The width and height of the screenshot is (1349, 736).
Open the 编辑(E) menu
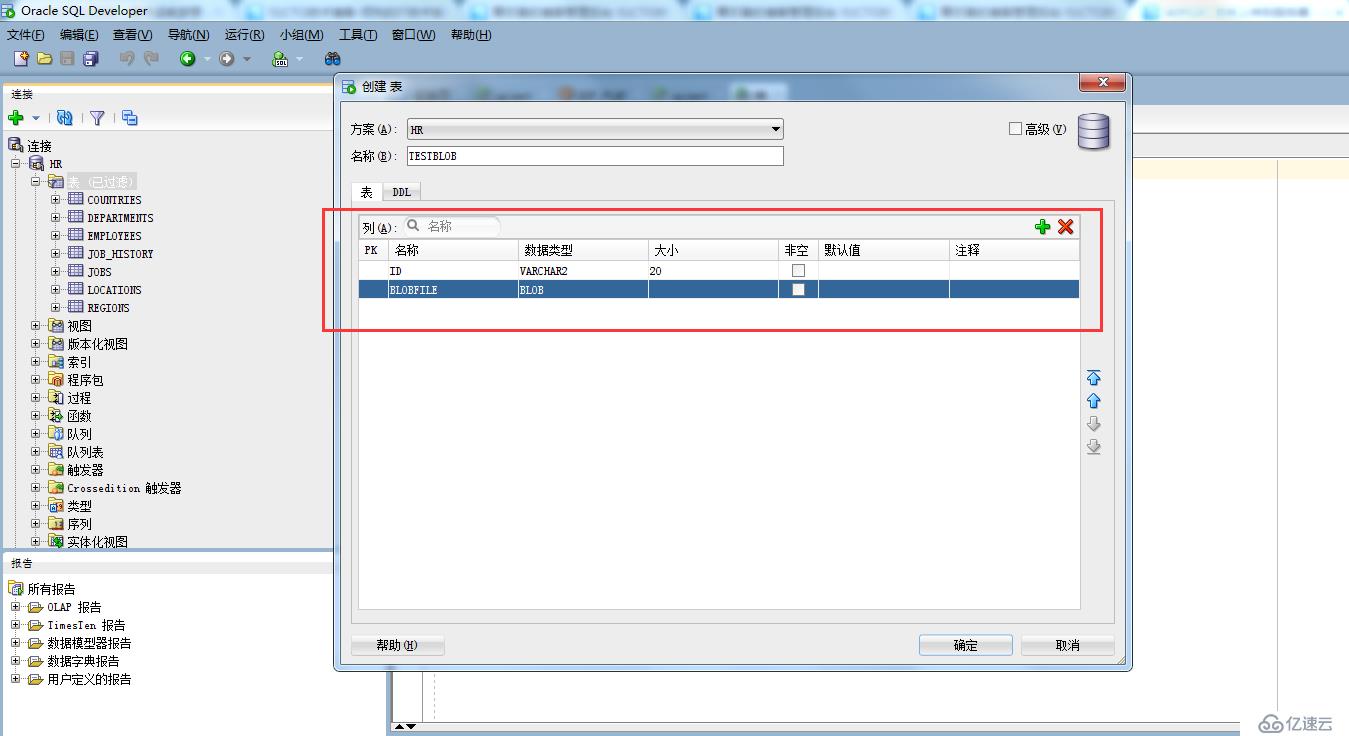pos(79,35)
